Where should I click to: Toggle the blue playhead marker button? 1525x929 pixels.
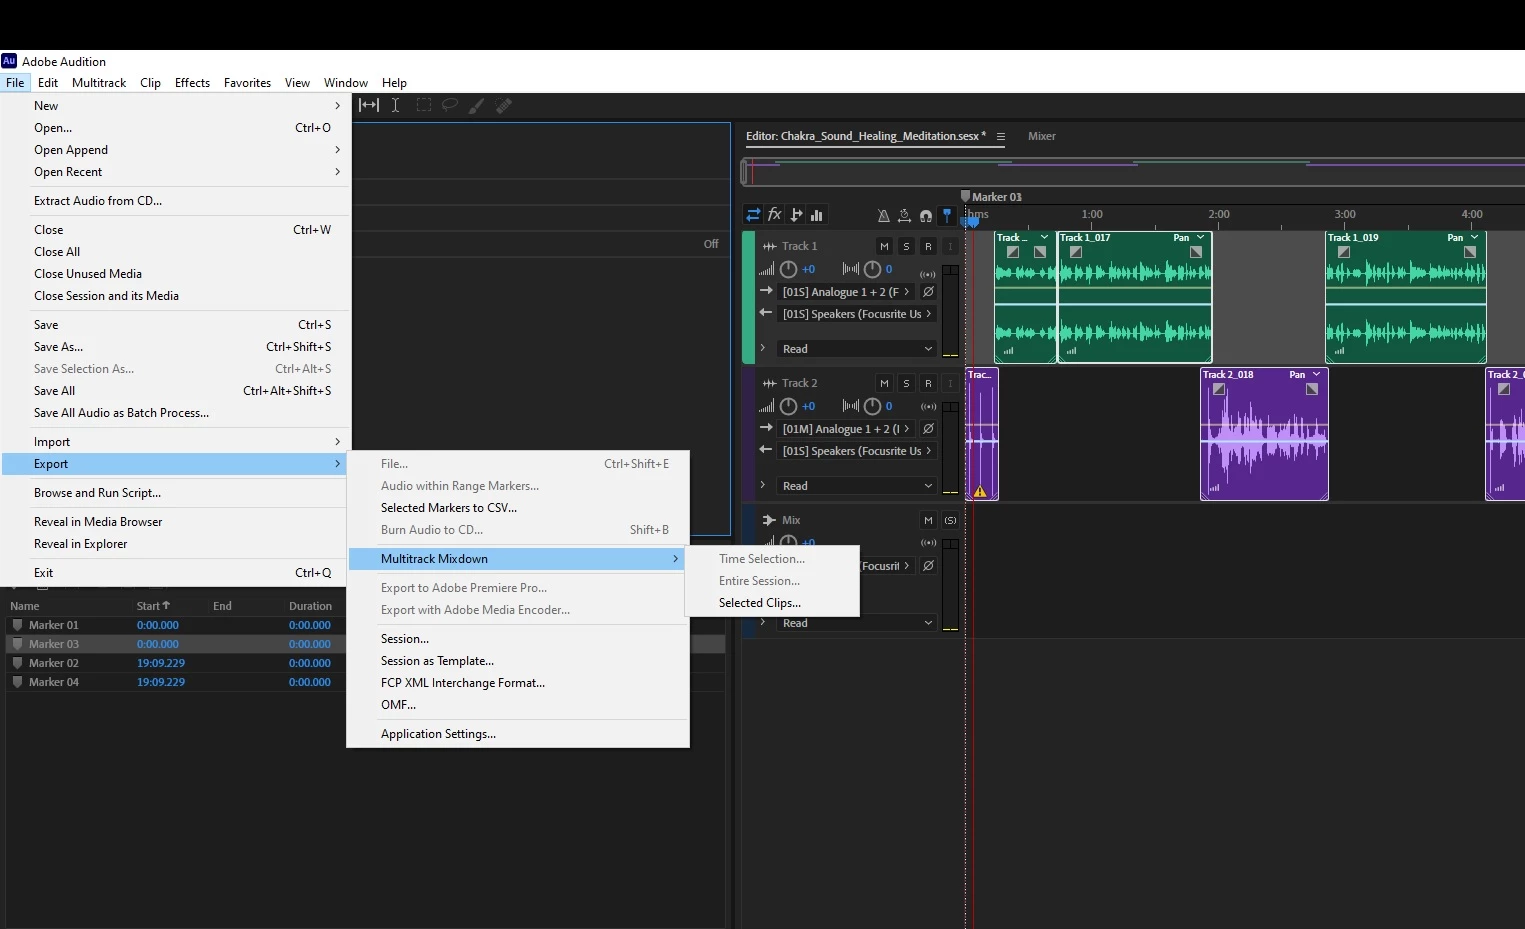tap(947, 215)
